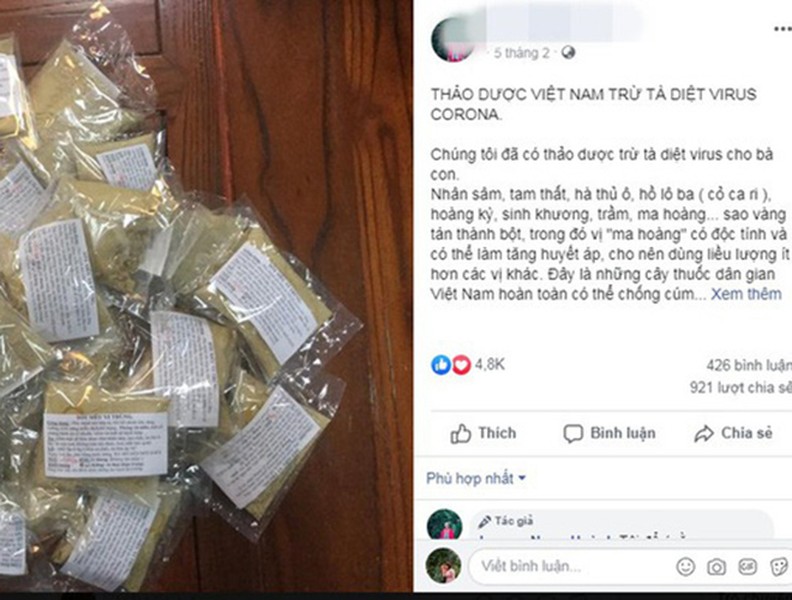
Task: Open the 4,8K reactions list
Action: pyautogui.click(x=489, y=364)
